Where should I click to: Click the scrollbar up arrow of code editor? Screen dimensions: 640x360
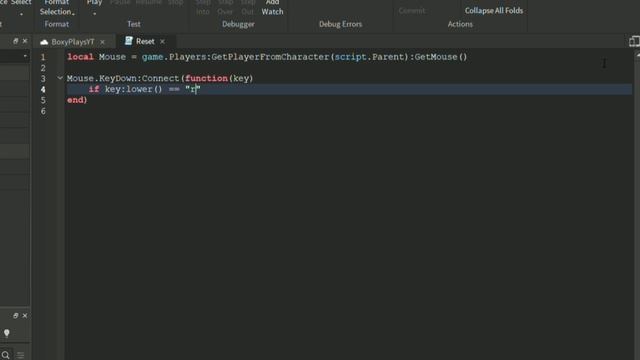pyautogui.click(x=637, y=54)
